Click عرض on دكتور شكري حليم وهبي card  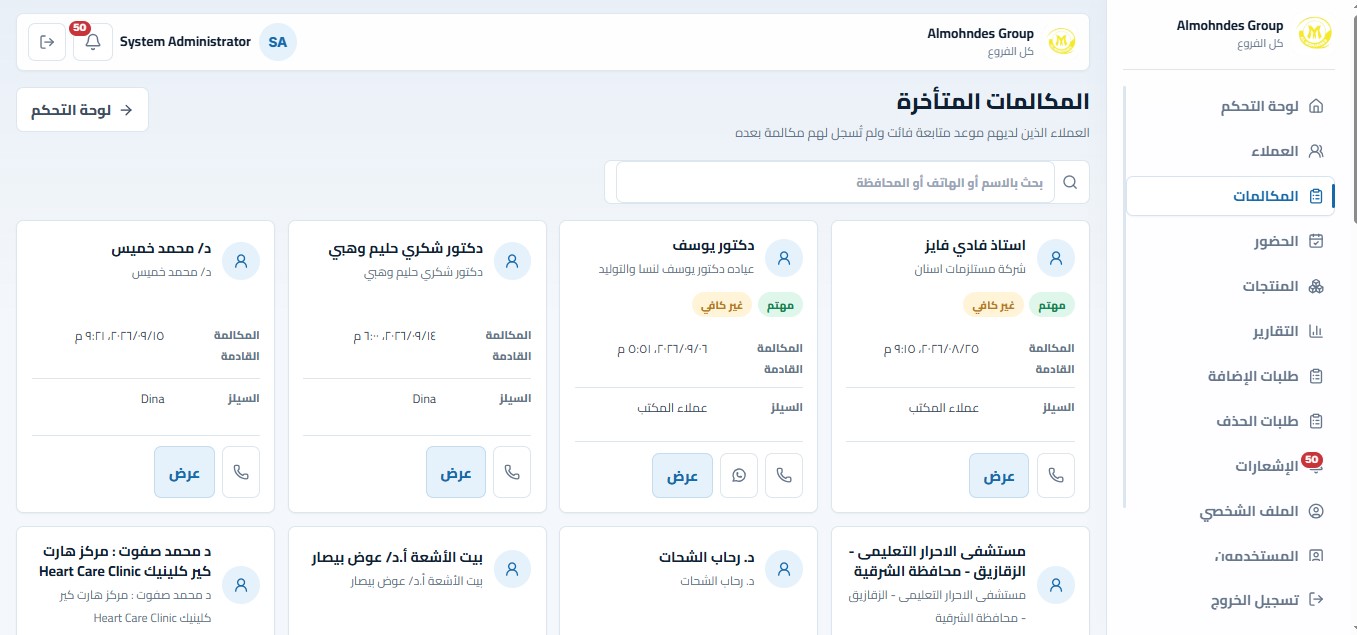pos(456,472)
